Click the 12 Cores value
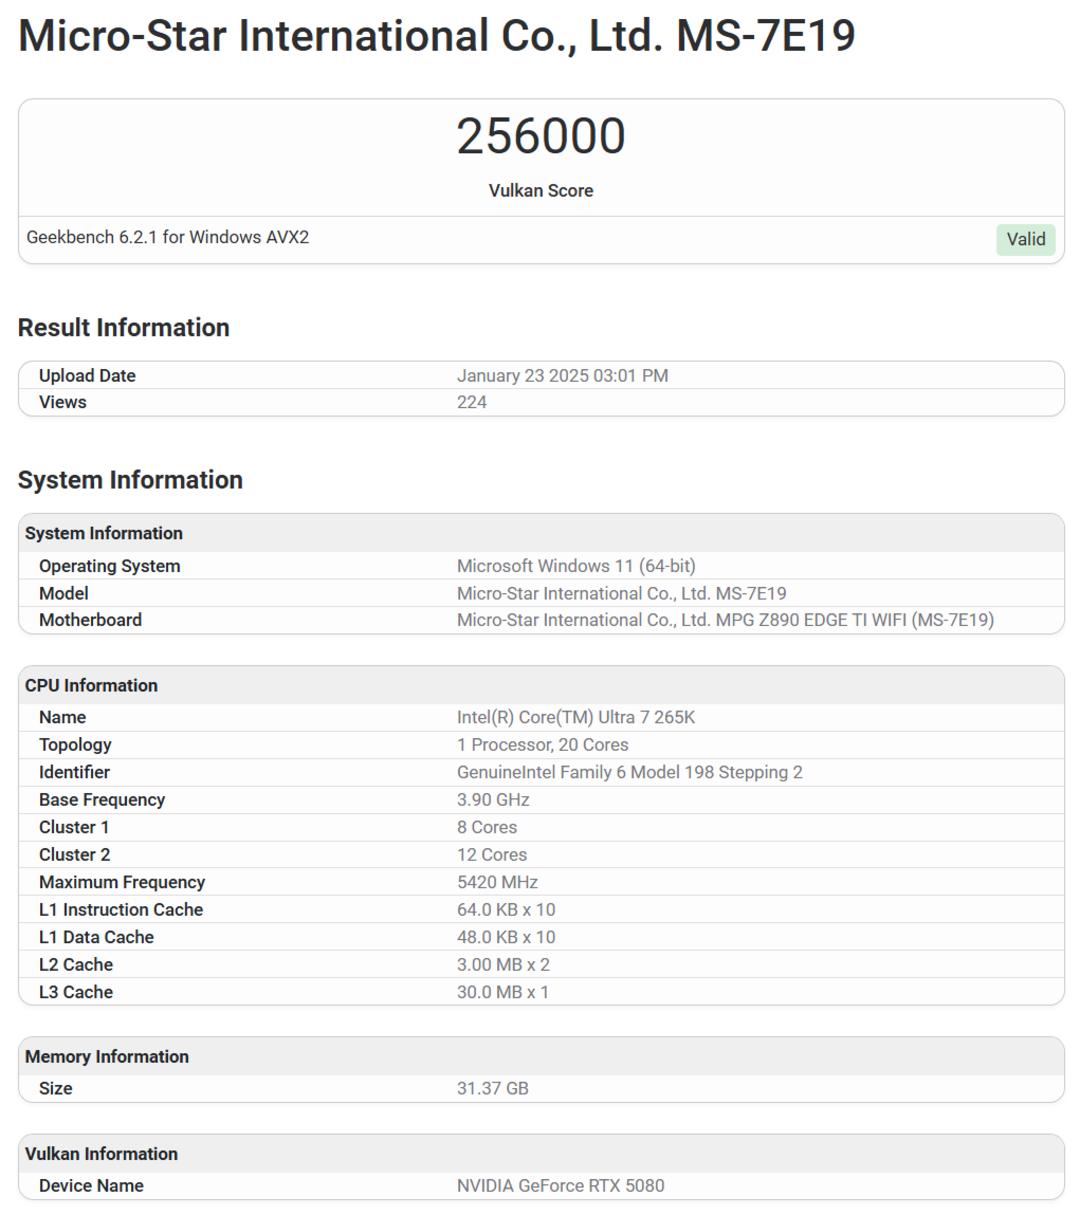Image resolution: width=1080 pixels, height=1215 pixels. click(x=492, y=854)
